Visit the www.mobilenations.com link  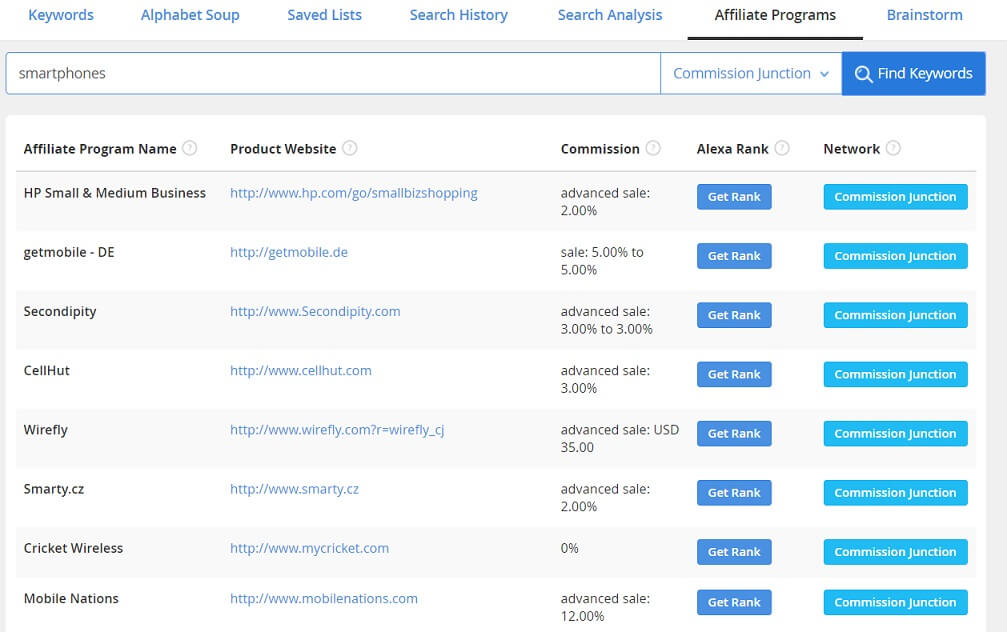click(324, 599)
